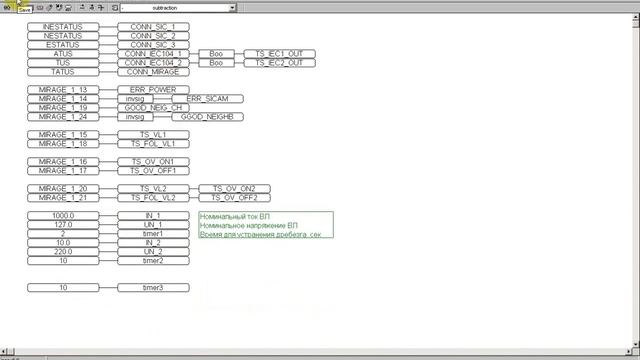This screenshot has width=640, height=360.
Task: Select the TS_VL2 block
Action: click(x=153, y=189)
